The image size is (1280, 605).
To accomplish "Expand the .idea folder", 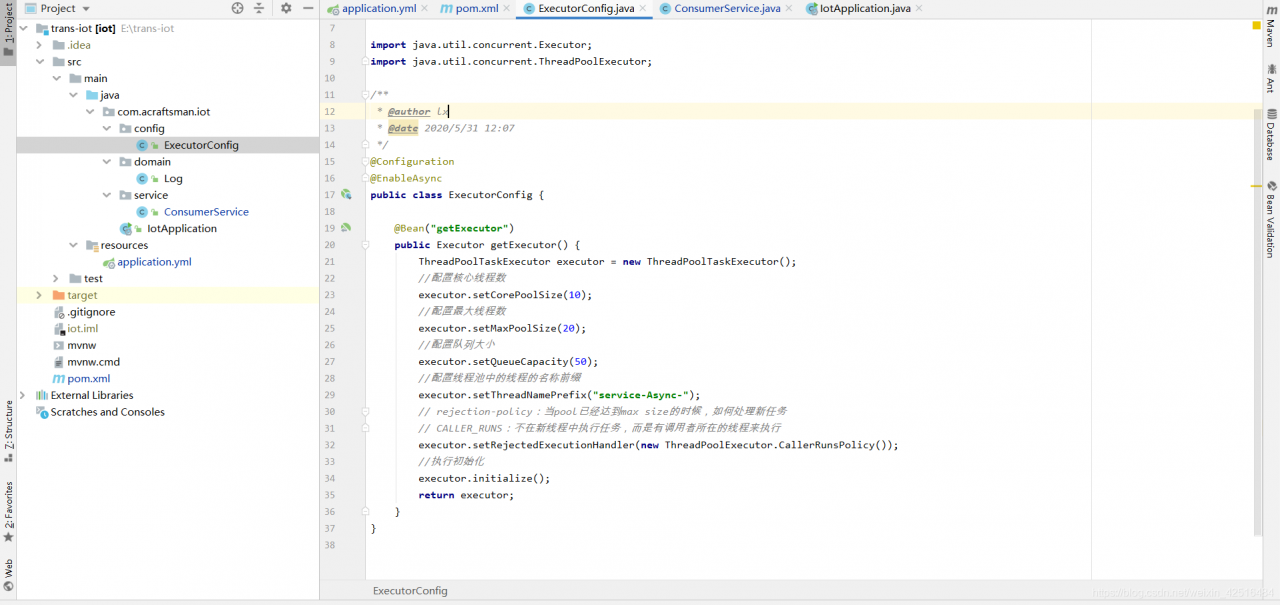I will point(39,45).
